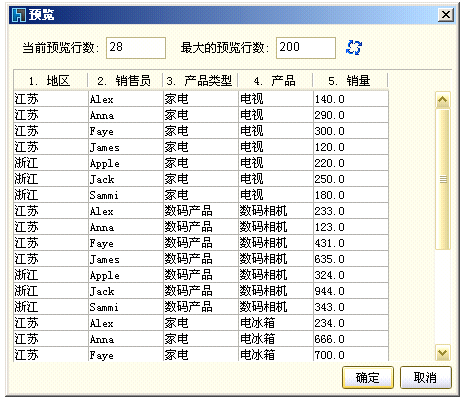Click the app logo icon in title bar
The width and height of the screenshot is (465, 401).
tap(19, 15)
